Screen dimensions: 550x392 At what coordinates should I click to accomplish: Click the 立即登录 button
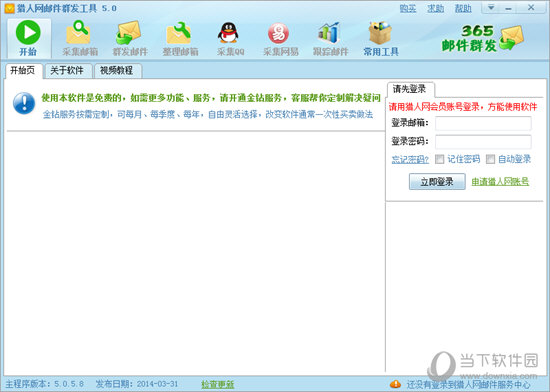click(437, 182)
